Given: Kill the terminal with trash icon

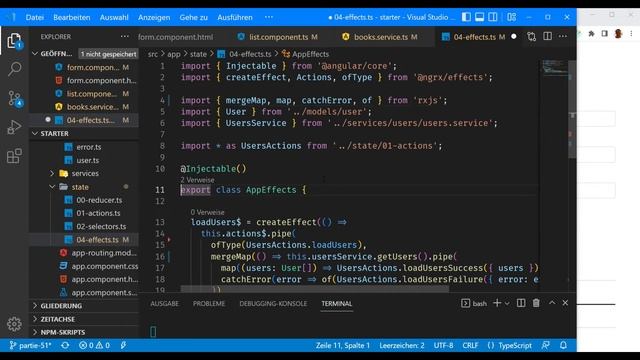Looking at the screenshot, I should [x=536, y=303].
